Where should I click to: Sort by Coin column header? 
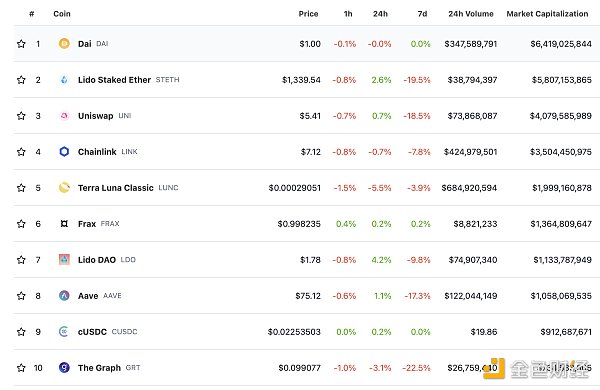point(62,14)
